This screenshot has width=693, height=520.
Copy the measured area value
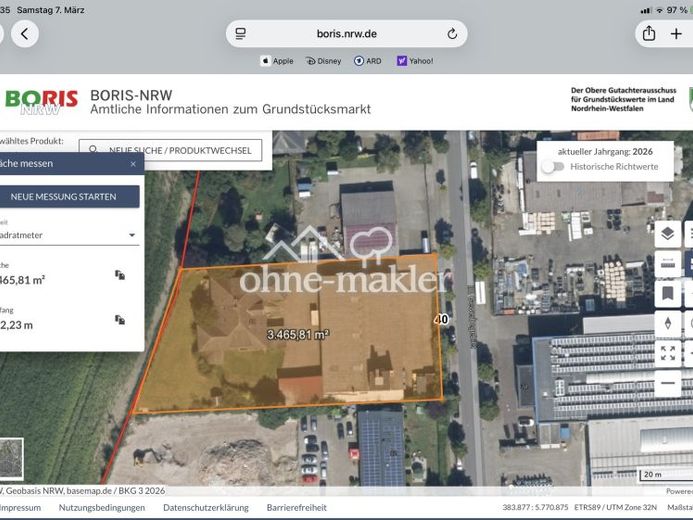click(x=120, y=275)
